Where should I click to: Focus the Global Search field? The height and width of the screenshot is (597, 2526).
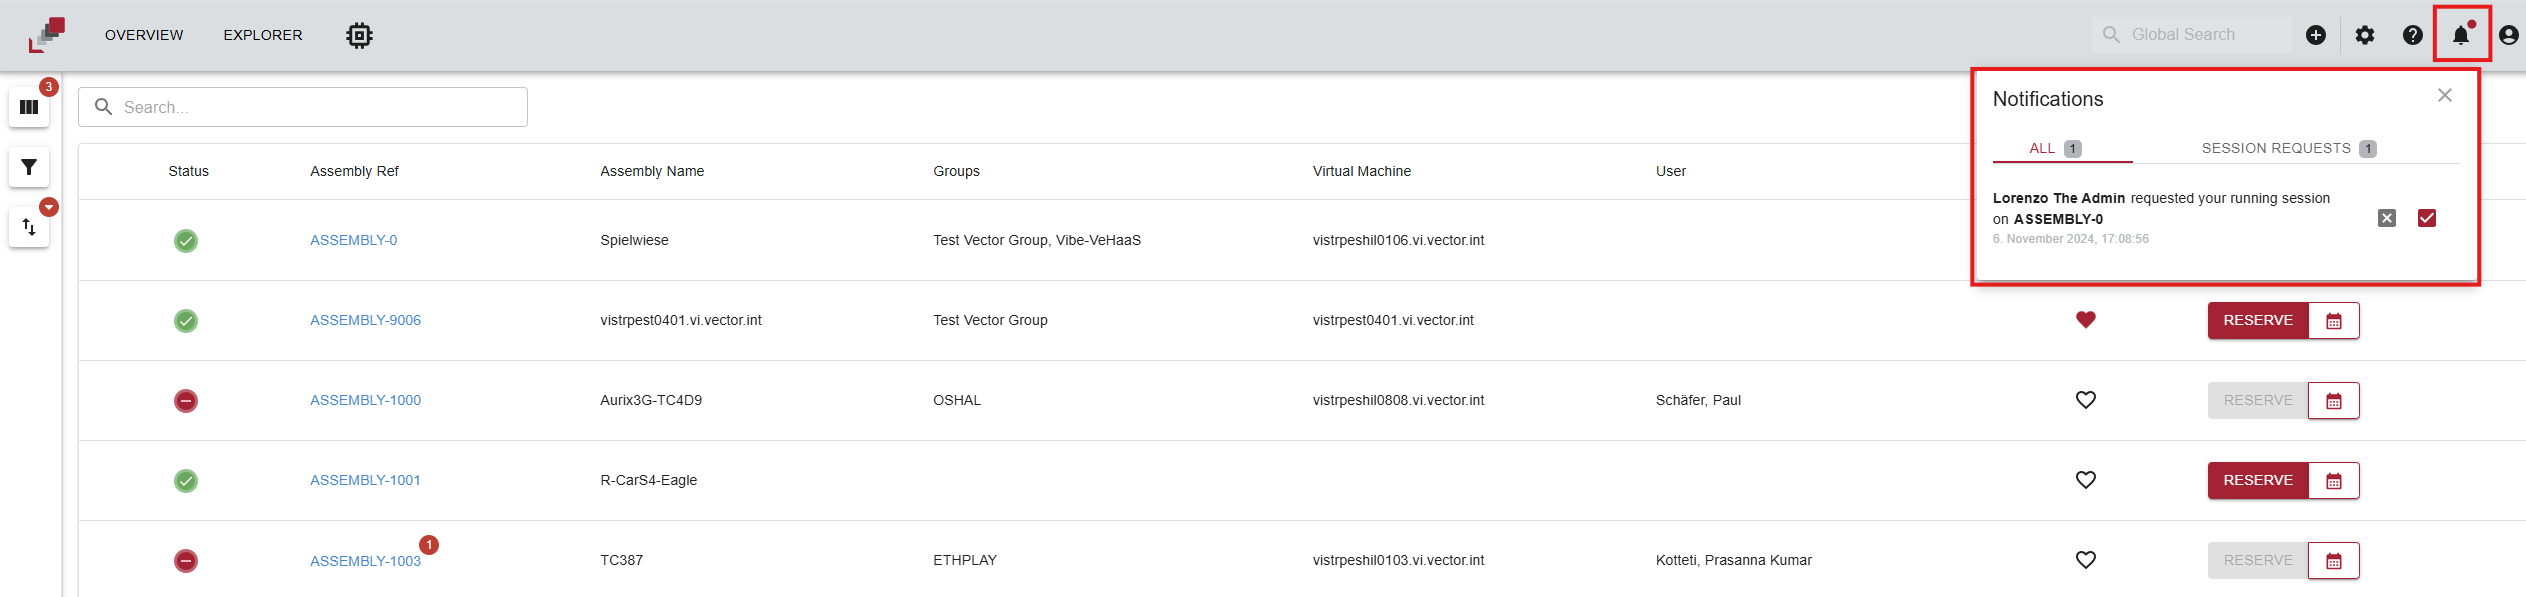(x=2192, y=35)
